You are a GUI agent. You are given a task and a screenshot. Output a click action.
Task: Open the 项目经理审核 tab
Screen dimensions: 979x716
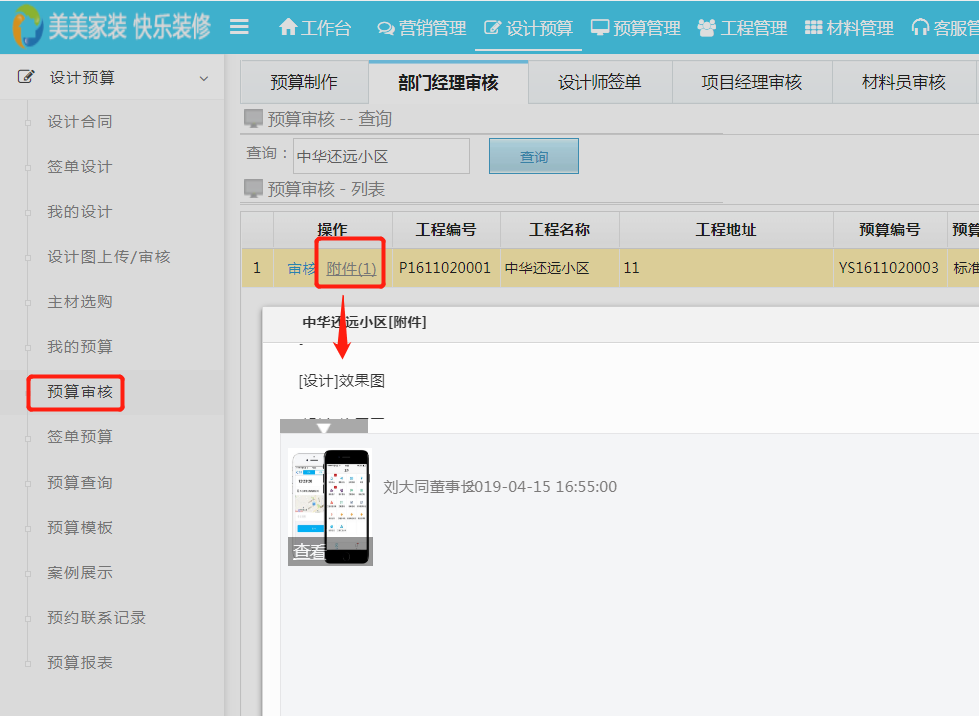[x=752, y=81]
